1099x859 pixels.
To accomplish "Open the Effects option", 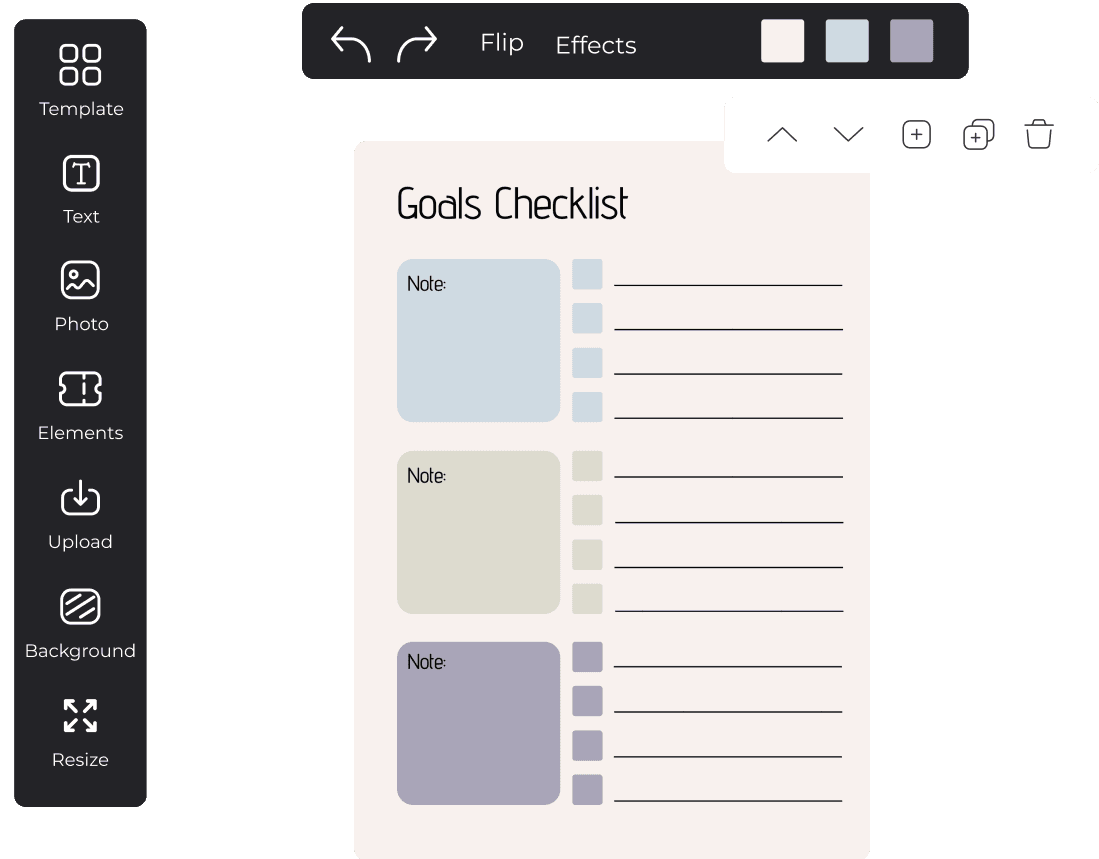I will tap(596, 45).
